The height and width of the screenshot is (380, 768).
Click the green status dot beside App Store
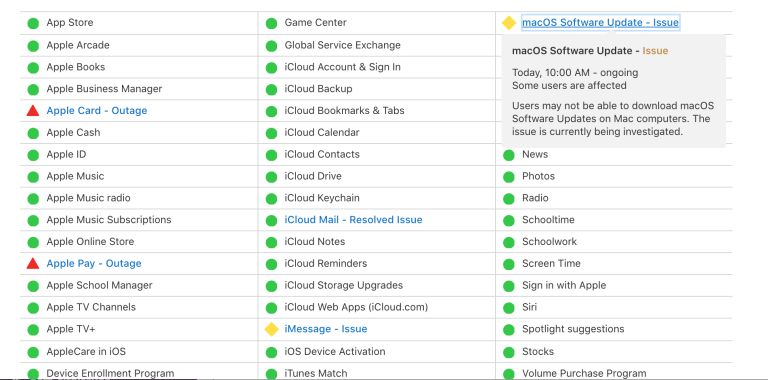coord(33,23)
